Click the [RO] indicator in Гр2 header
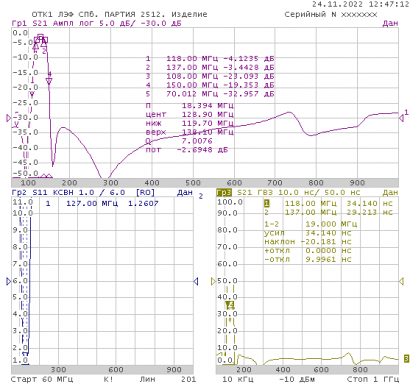The width and height of the screenshot is (410, 384). (145, 193)
